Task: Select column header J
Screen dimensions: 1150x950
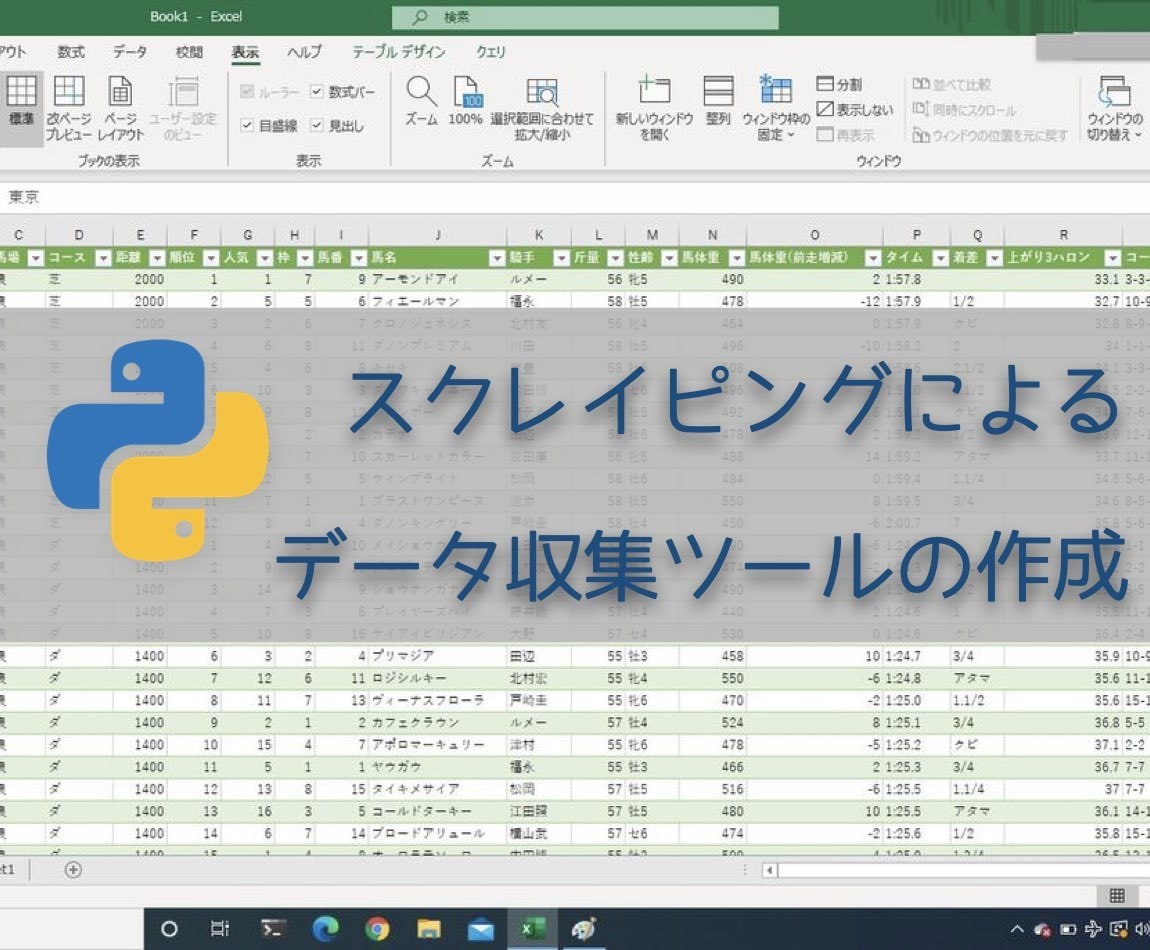Action: (x=438, y=235)
